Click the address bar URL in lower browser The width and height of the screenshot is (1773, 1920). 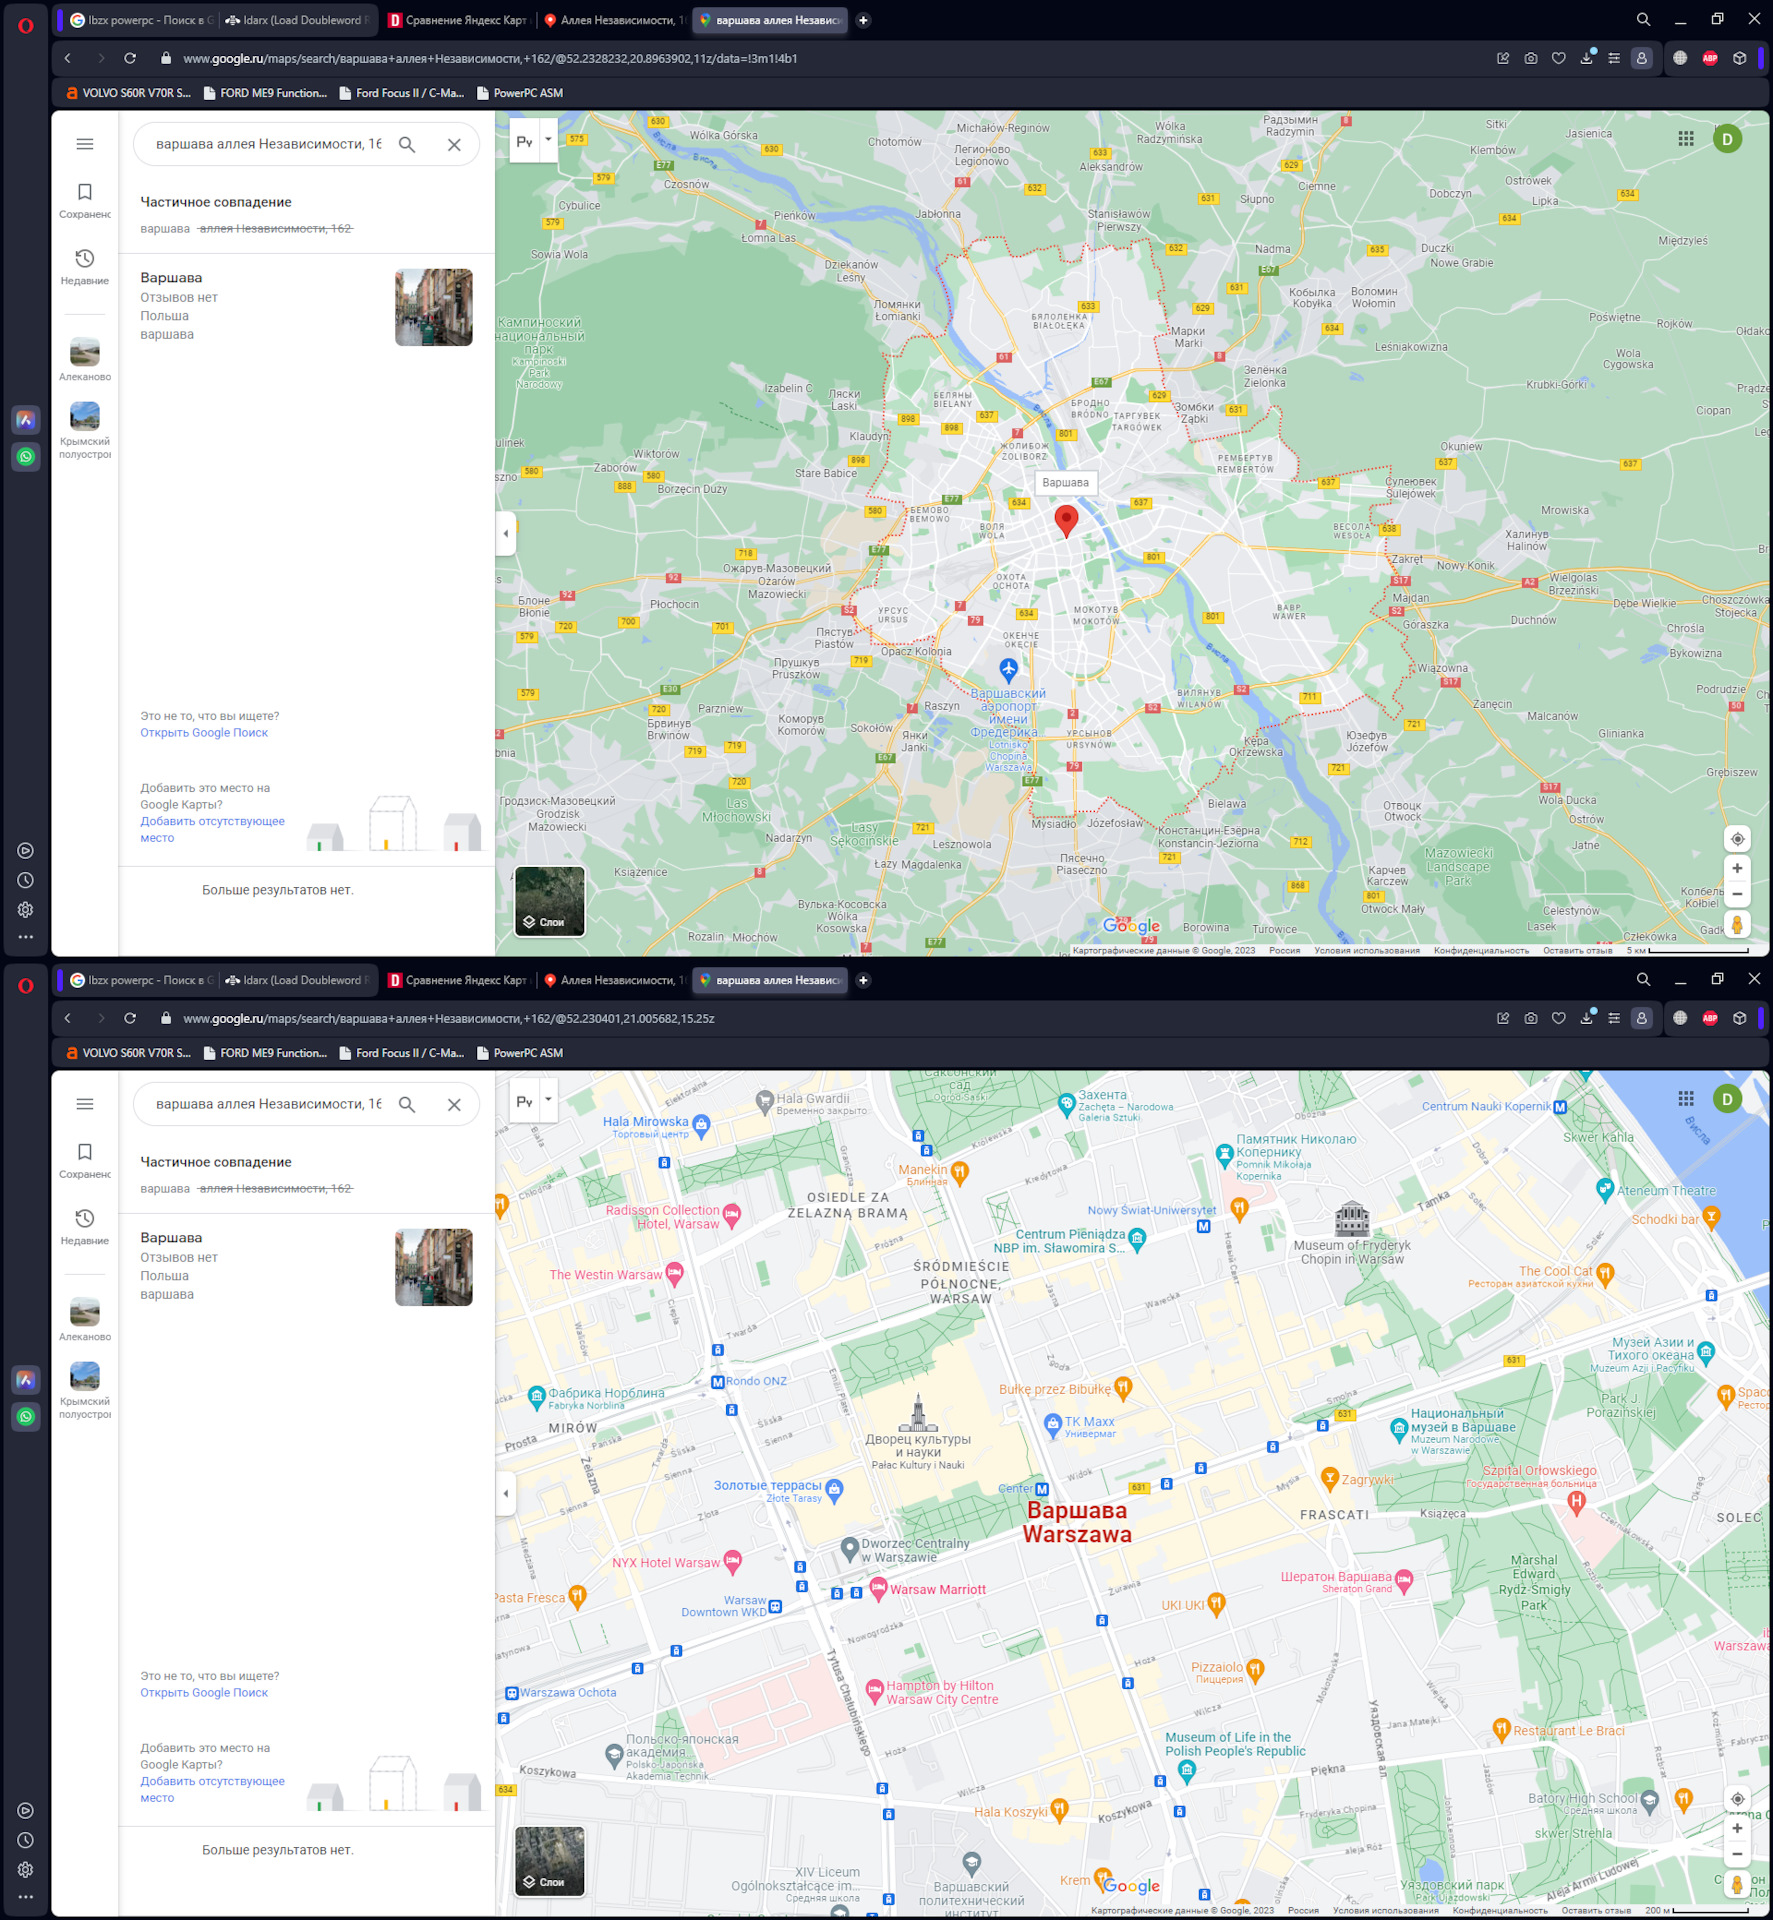point(449,1019)
